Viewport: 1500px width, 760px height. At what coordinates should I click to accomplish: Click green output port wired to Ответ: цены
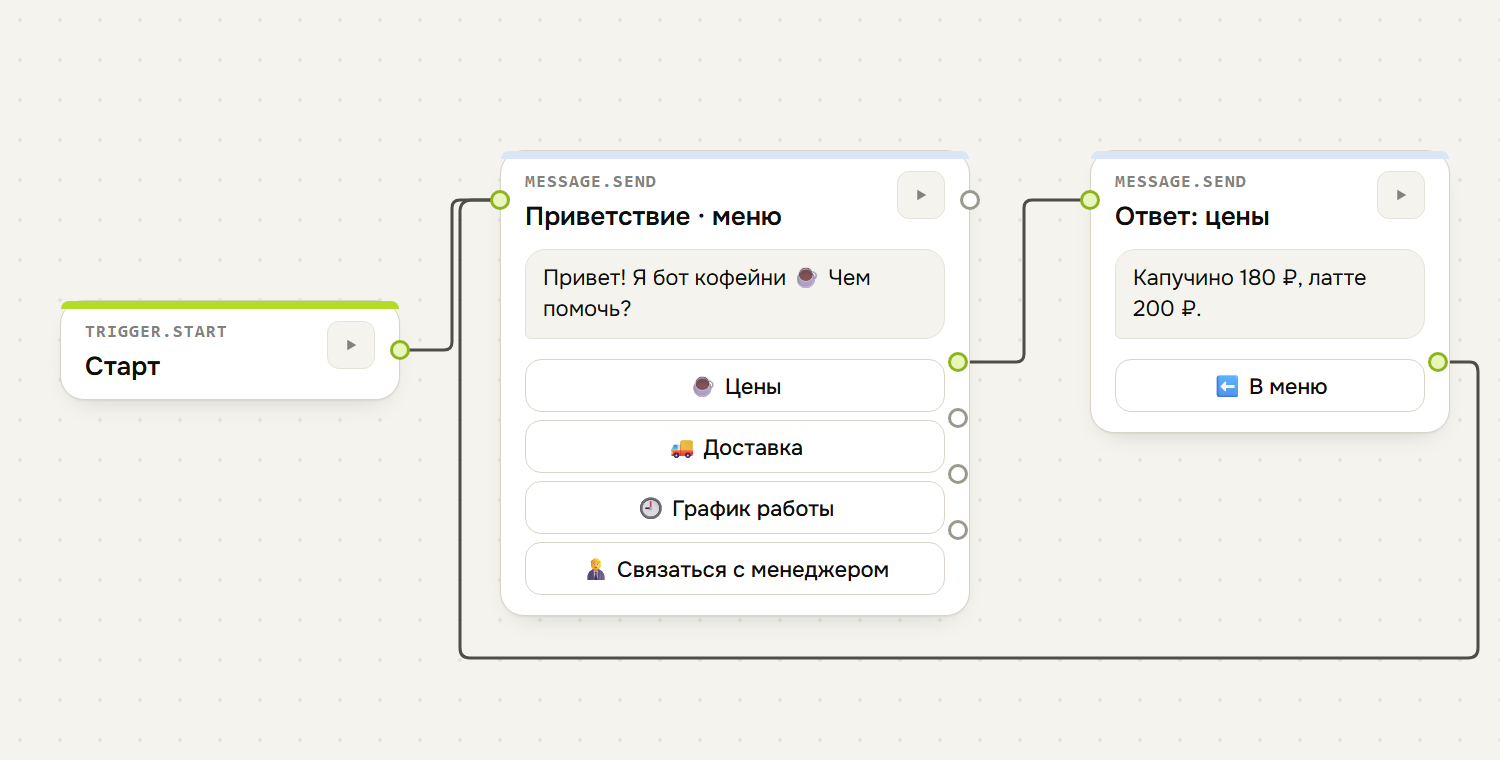958,362
